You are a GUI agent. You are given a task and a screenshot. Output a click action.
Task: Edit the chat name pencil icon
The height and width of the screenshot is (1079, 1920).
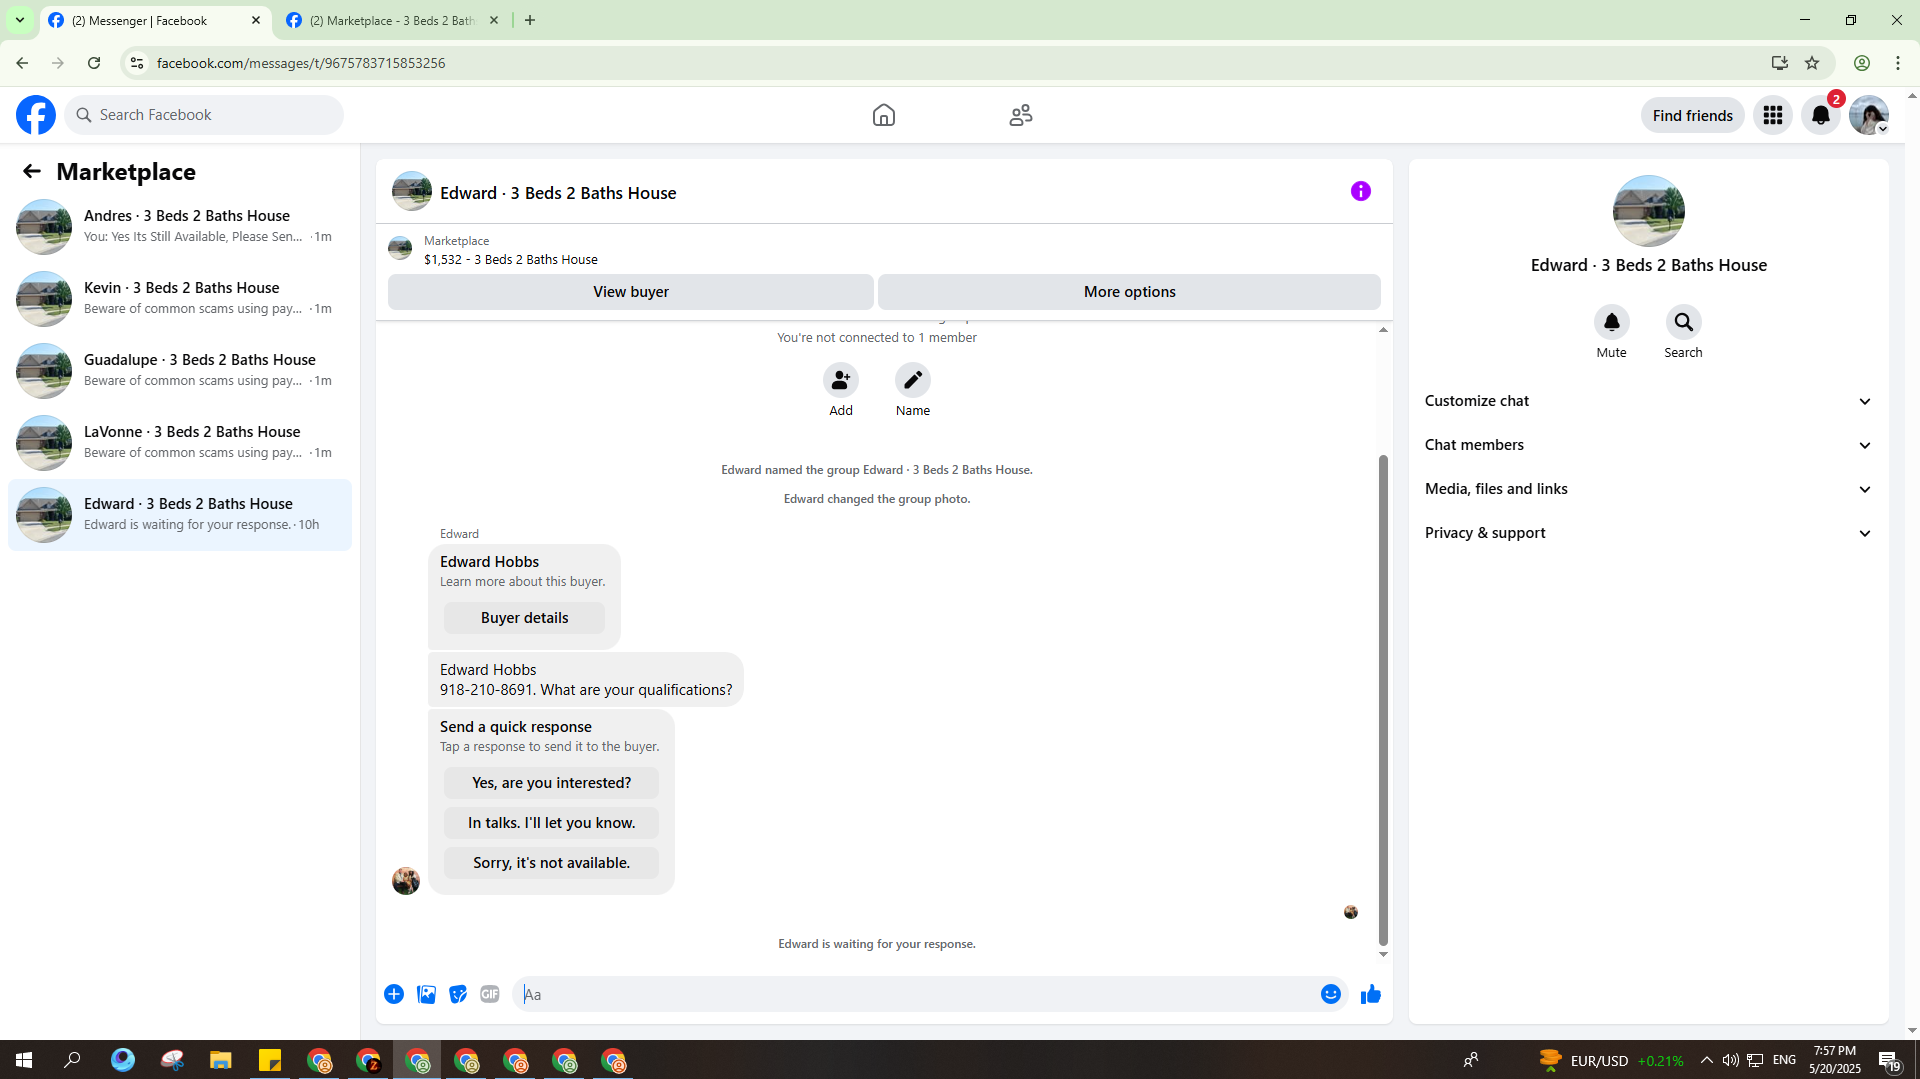click(912, 380)
